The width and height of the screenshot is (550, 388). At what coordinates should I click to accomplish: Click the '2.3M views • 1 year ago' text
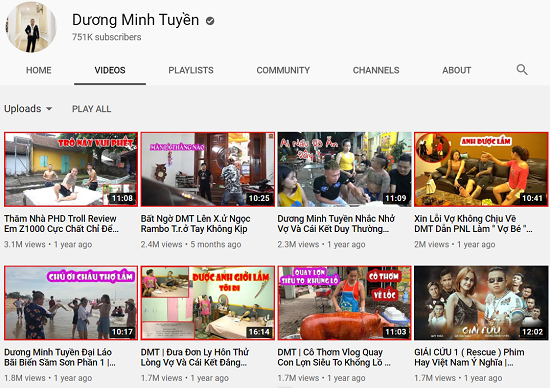(321, 245)
